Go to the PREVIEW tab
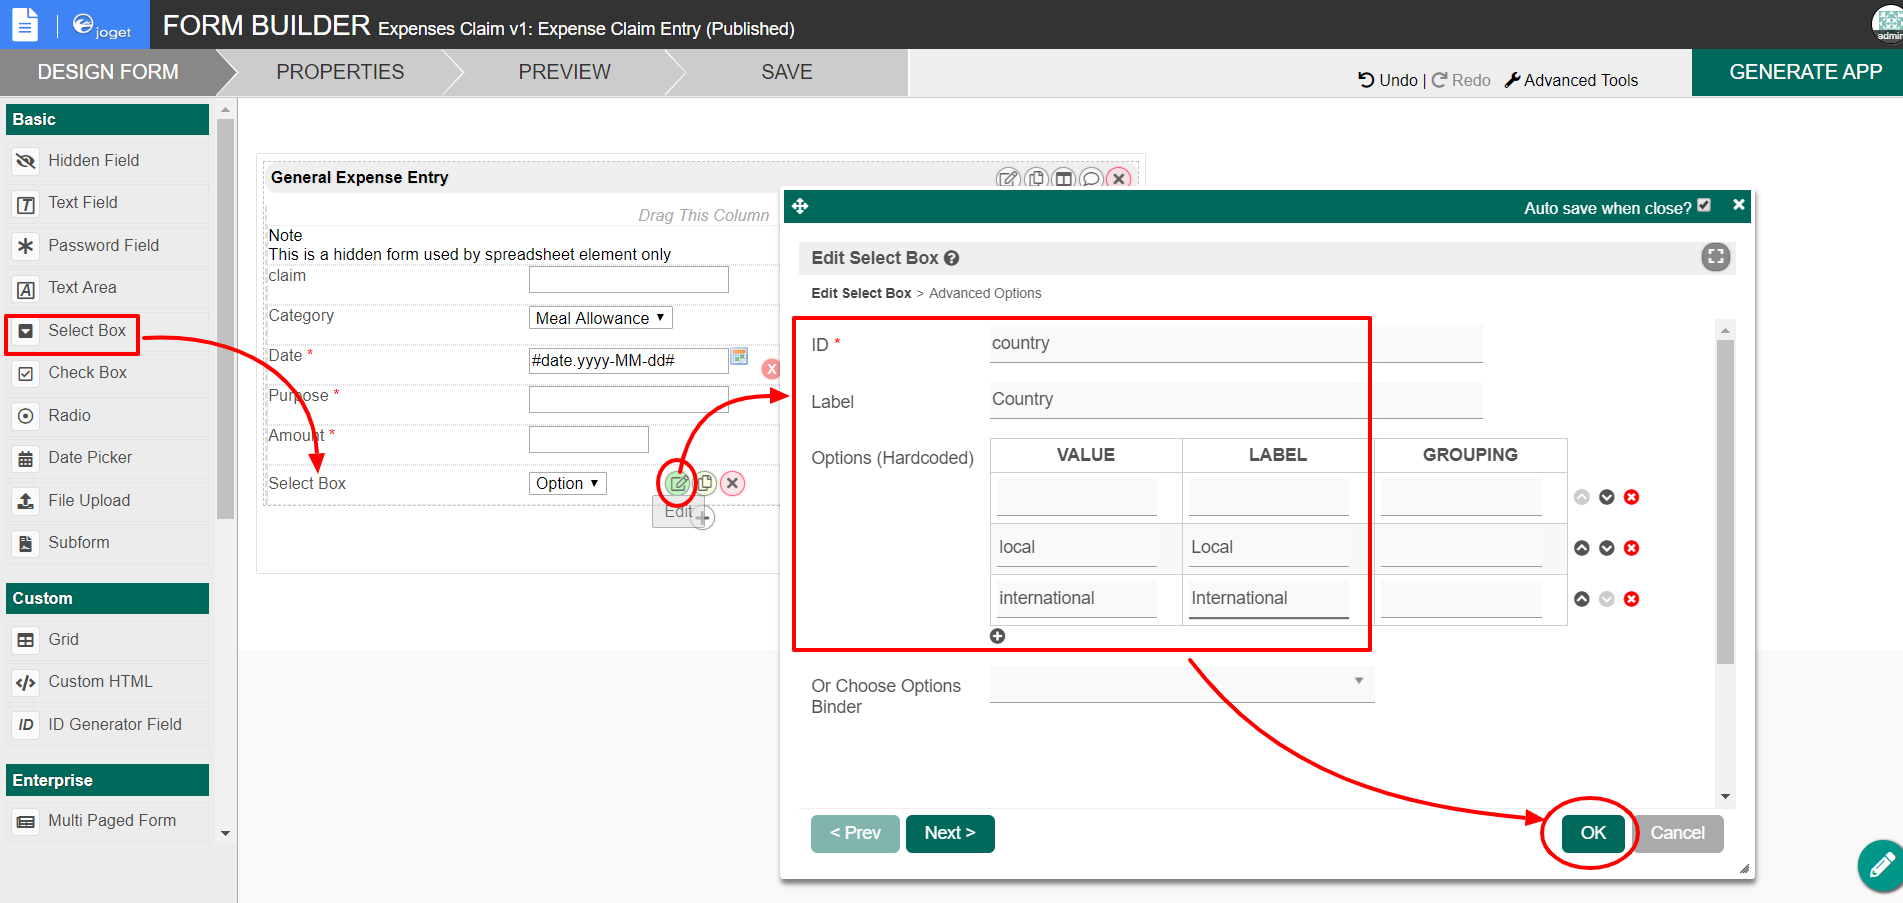Image resolution: width=1903 pixels, height=903 pixels. point(564,72)
